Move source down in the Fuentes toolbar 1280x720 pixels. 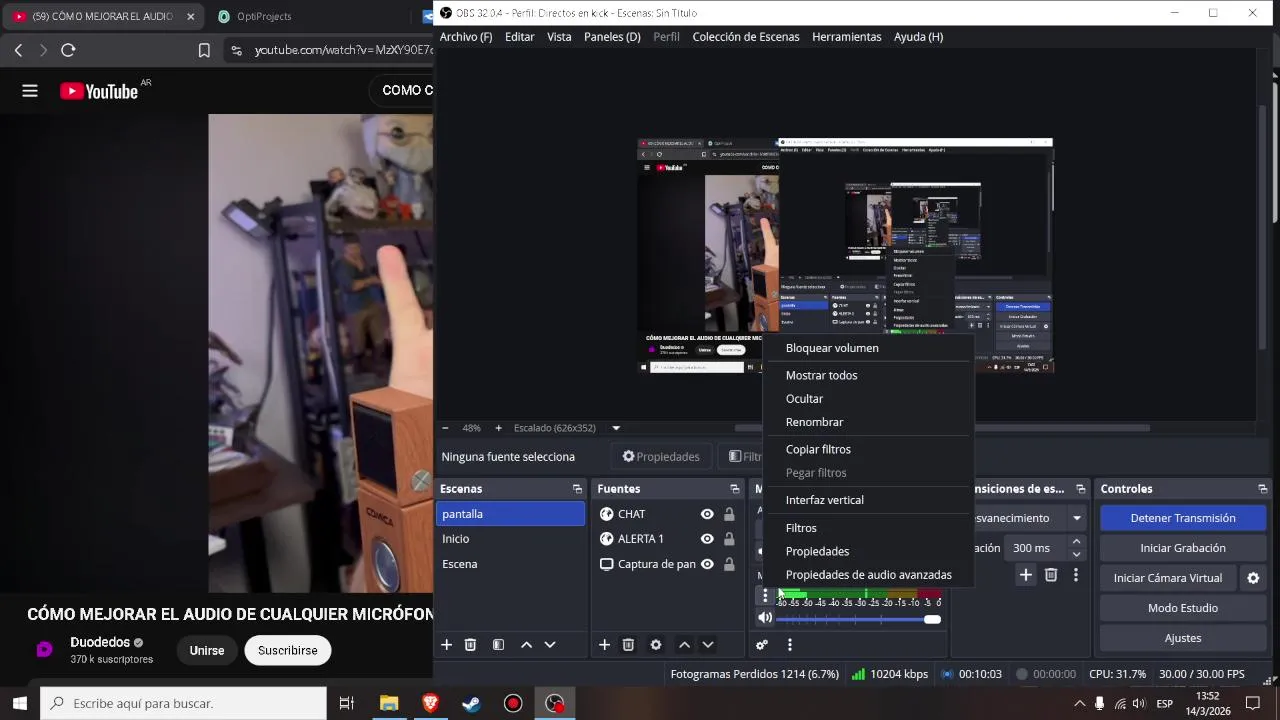click(x=708, y=645)
